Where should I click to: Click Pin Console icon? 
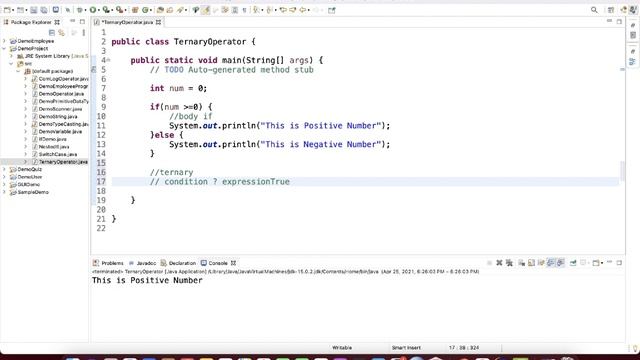pos(573,263)
